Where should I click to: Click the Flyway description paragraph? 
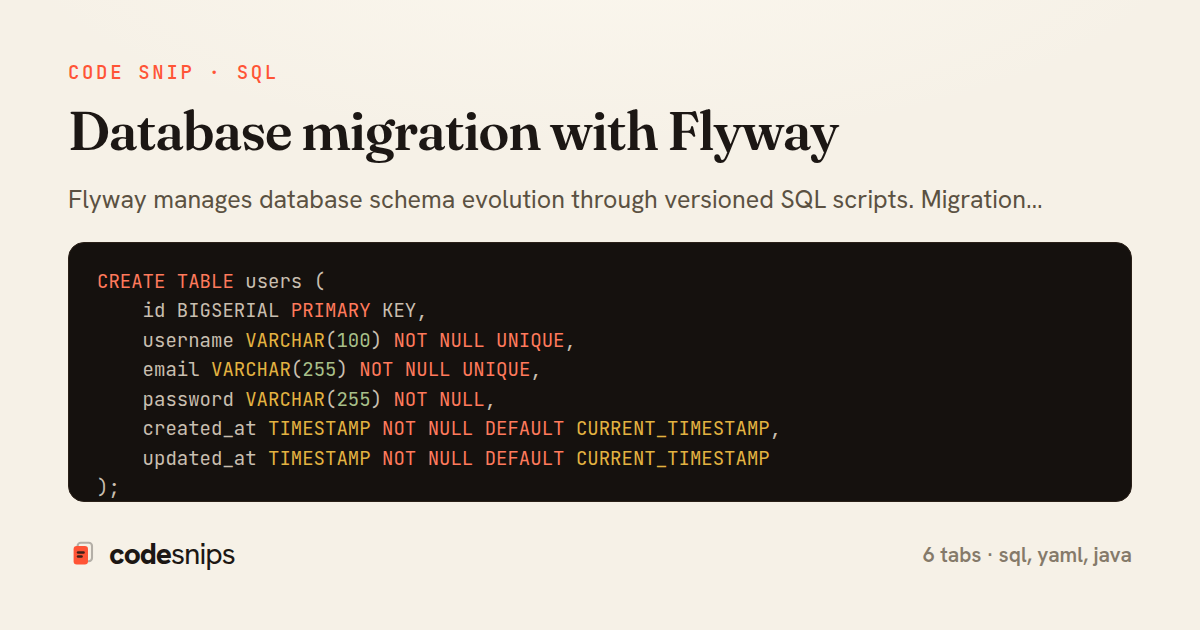point(555,200)
